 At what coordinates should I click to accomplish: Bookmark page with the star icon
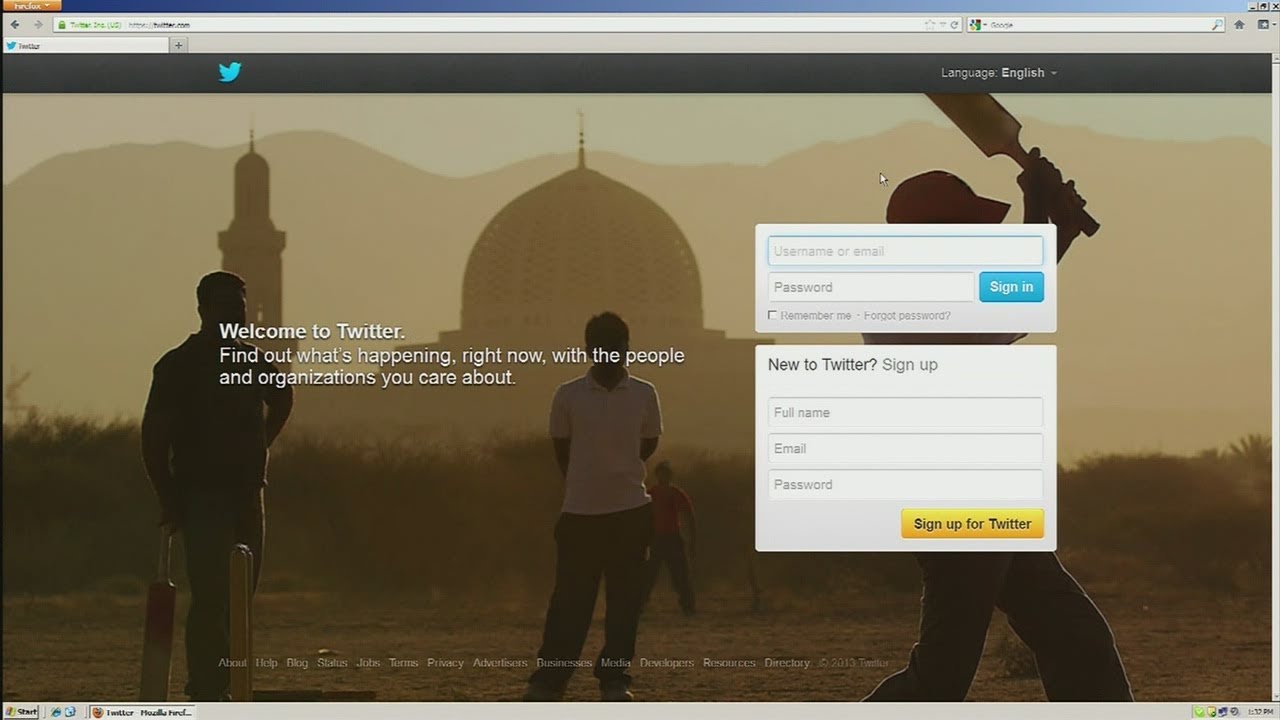click(x=930, y=25)
